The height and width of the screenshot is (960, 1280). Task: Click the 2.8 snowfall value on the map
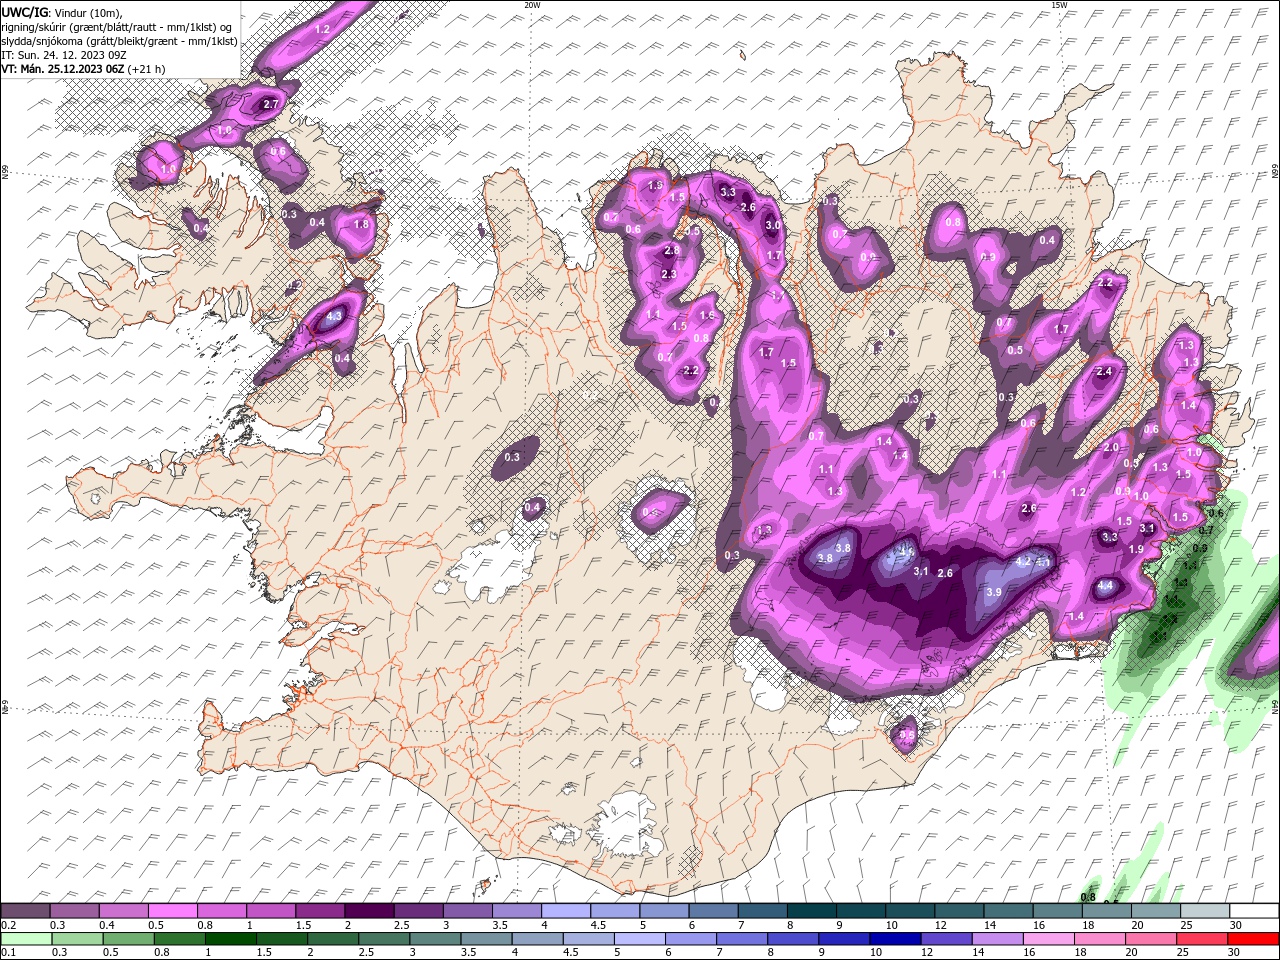672,250
